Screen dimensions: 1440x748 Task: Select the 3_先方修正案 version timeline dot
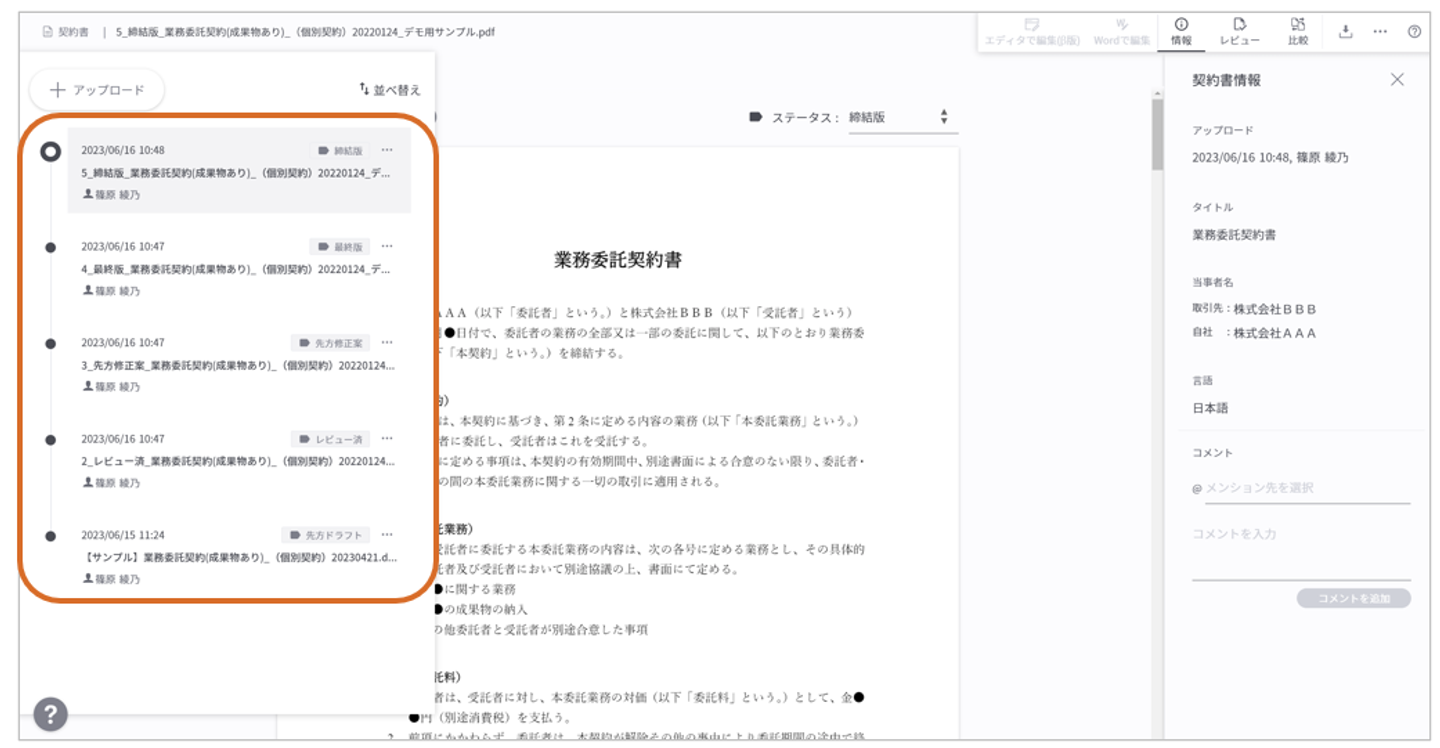[51, 343]
